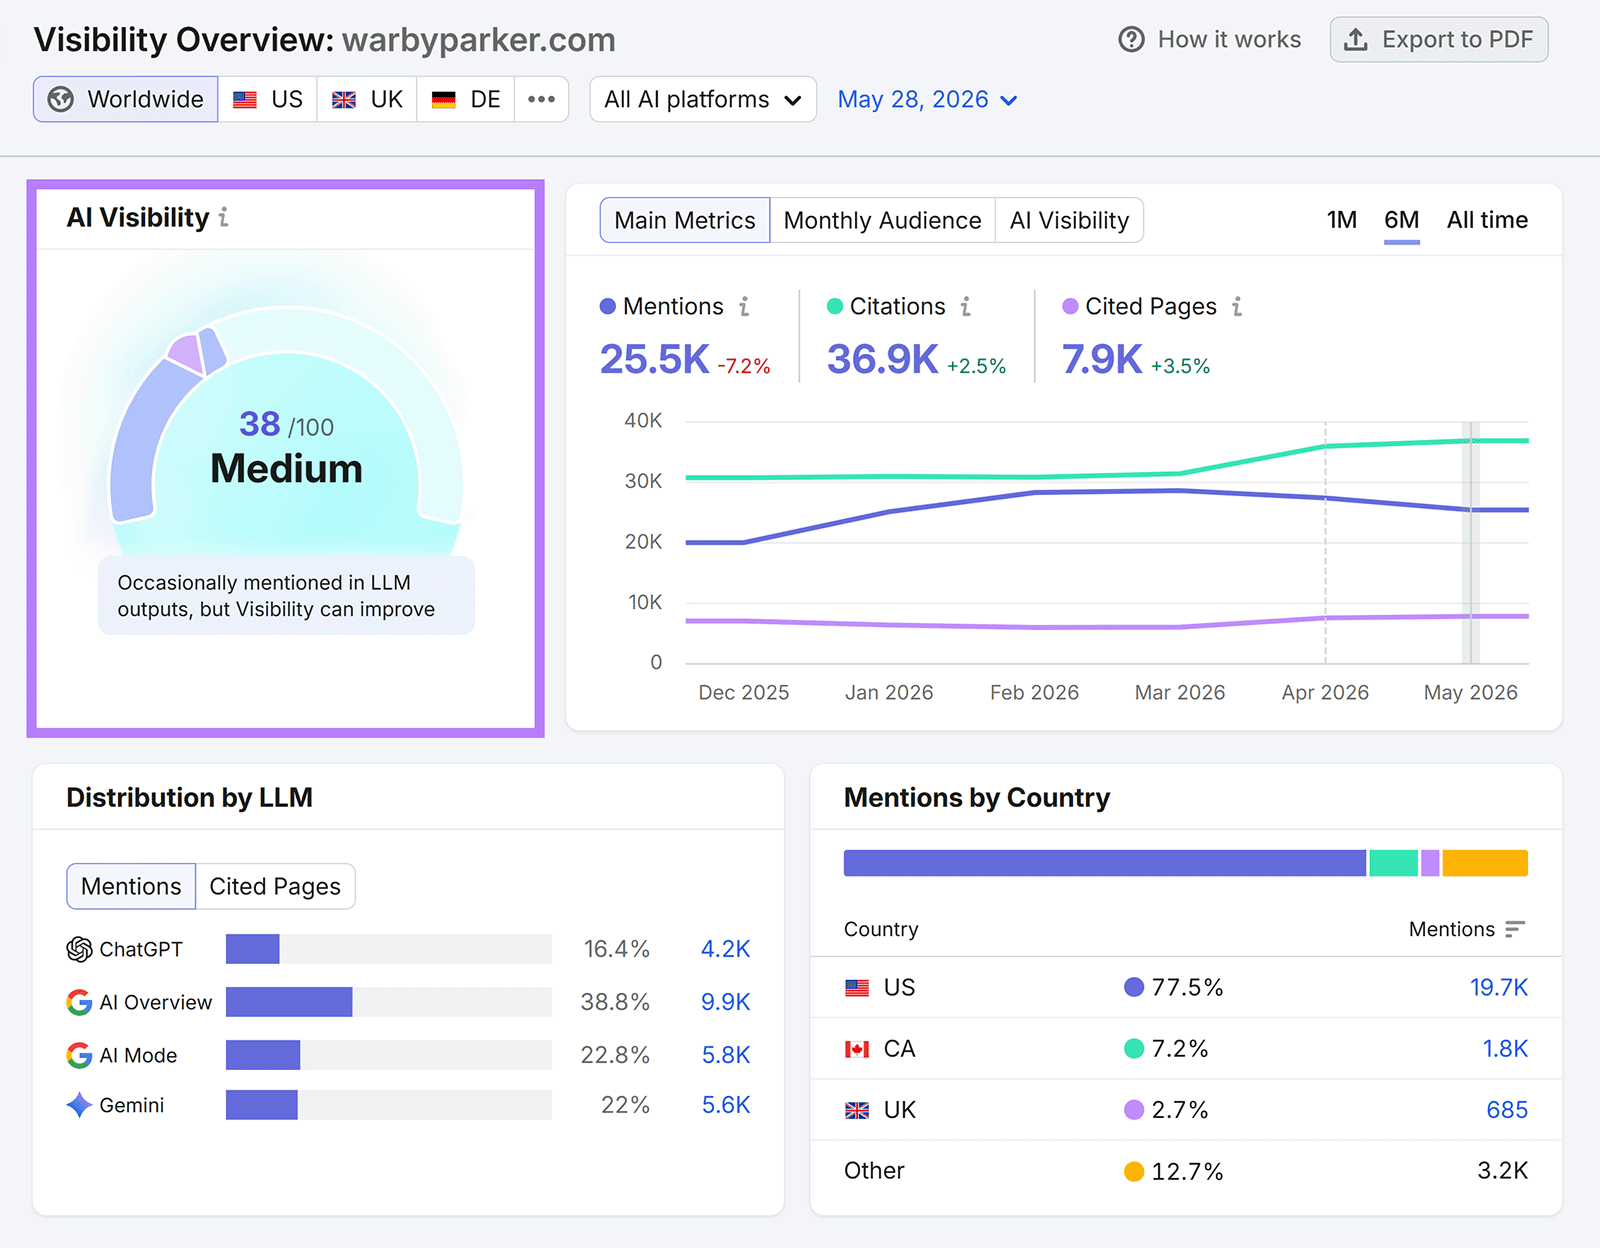Open the 19.7K US mentions link

pos(1499,988)
